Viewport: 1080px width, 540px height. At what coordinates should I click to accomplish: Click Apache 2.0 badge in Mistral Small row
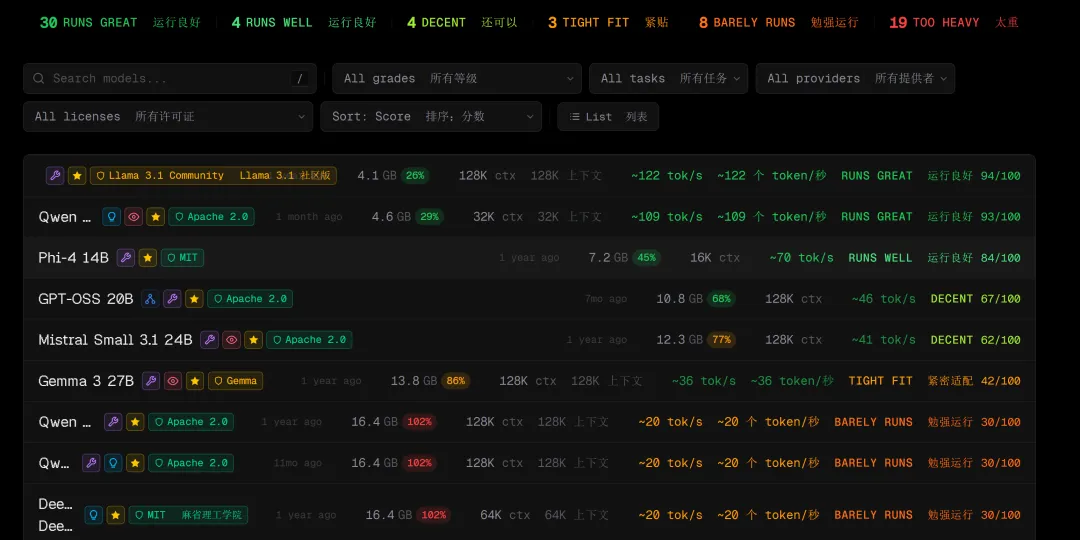(309, 340)
